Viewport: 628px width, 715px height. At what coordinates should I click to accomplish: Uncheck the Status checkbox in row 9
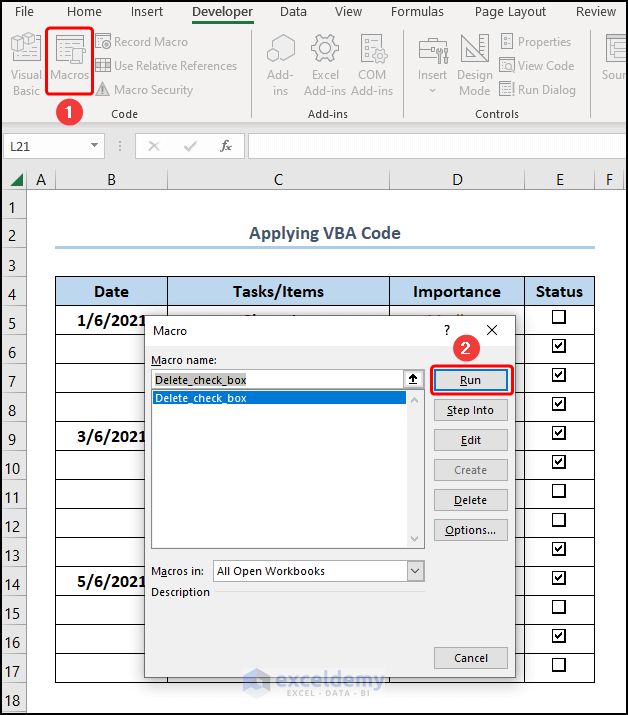tap(559, 433)
